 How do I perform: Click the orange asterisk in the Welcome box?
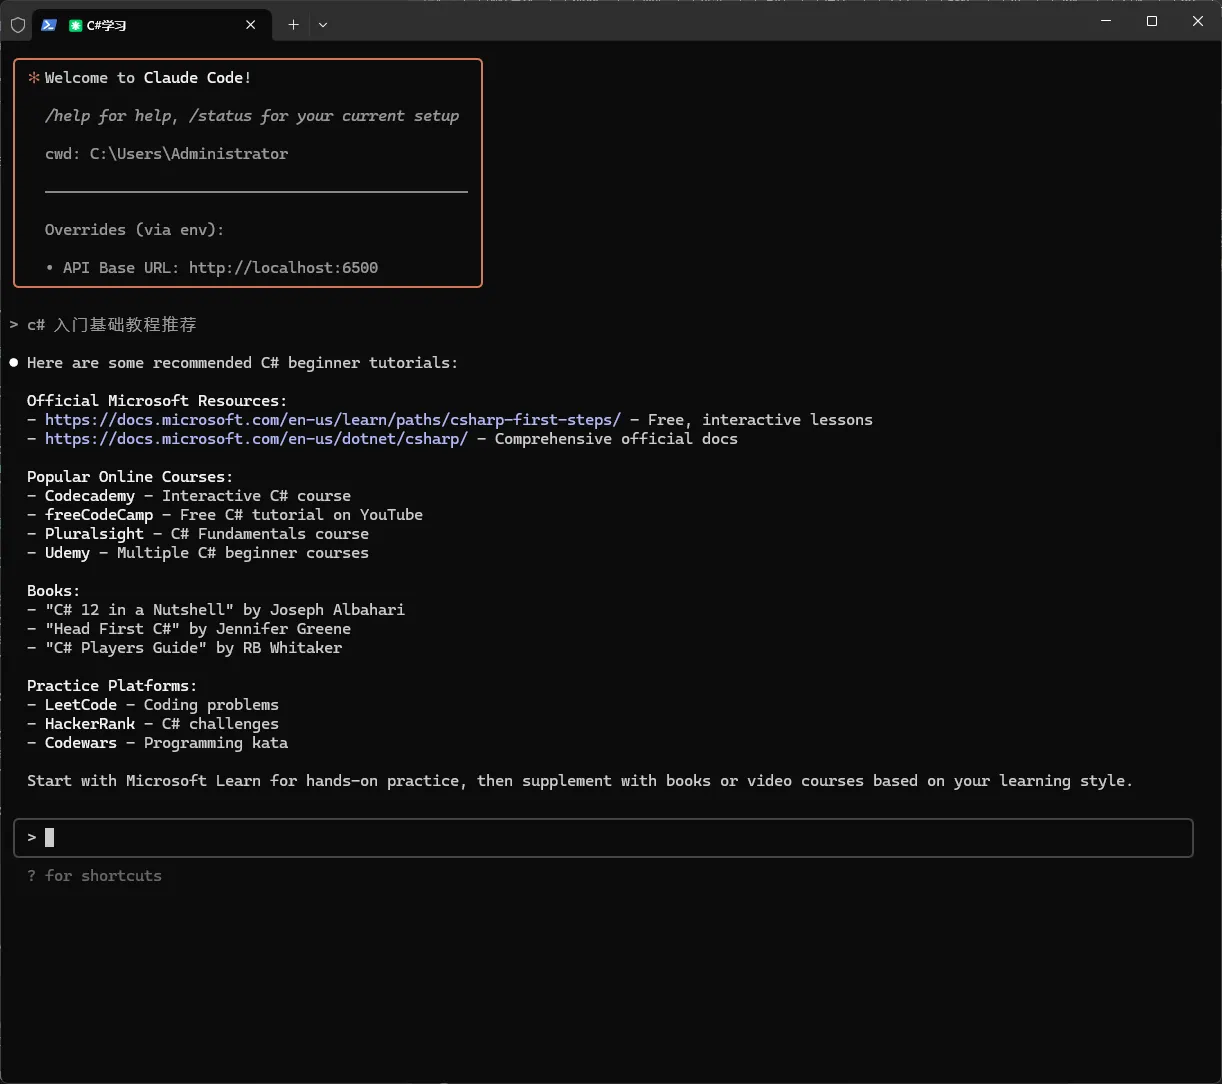34,78
